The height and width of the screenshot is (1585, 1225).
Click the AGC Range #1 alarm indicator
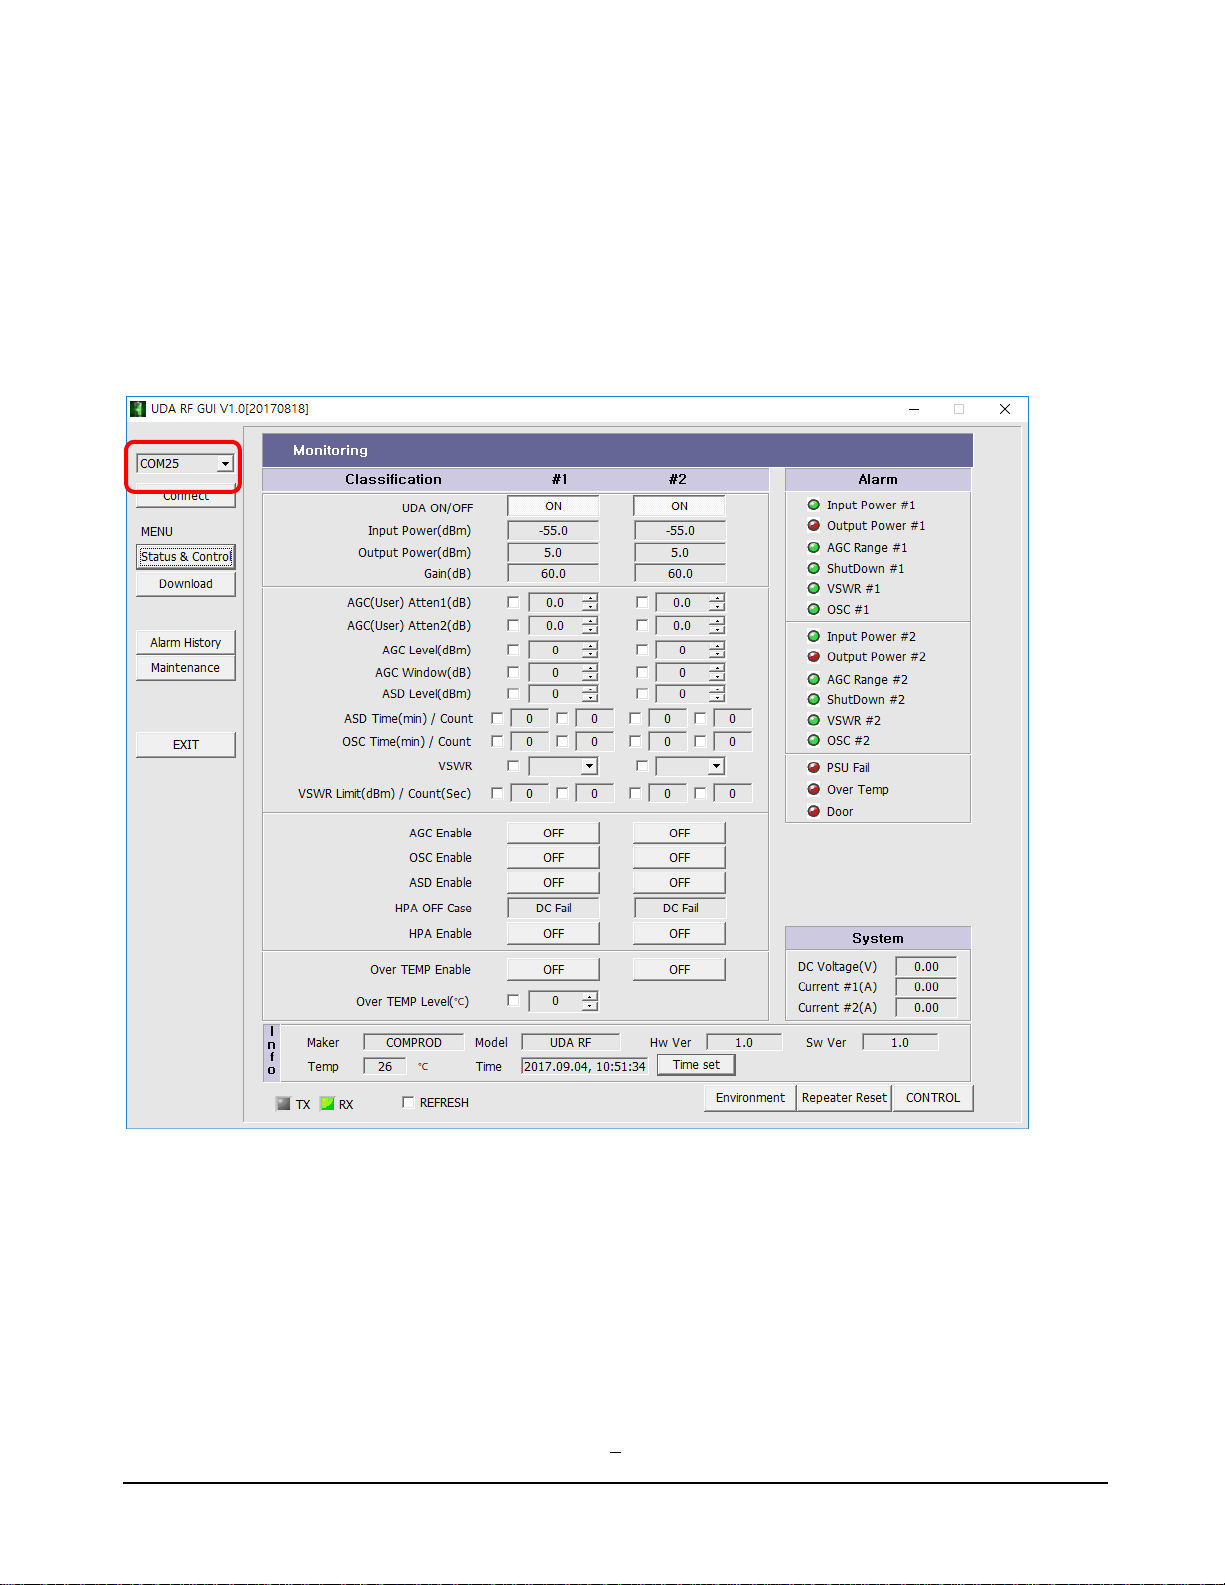click(x=813, y=547)
